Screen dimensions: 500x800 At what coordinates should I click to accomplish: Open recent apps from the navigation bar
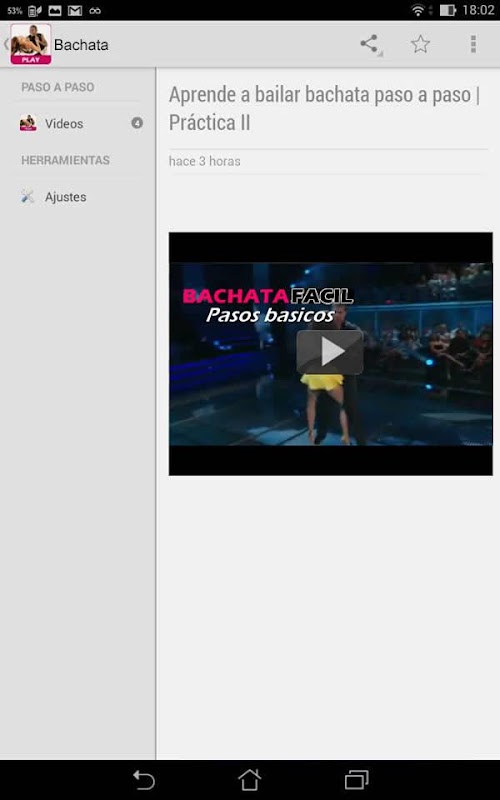click(x=356, y=780)
